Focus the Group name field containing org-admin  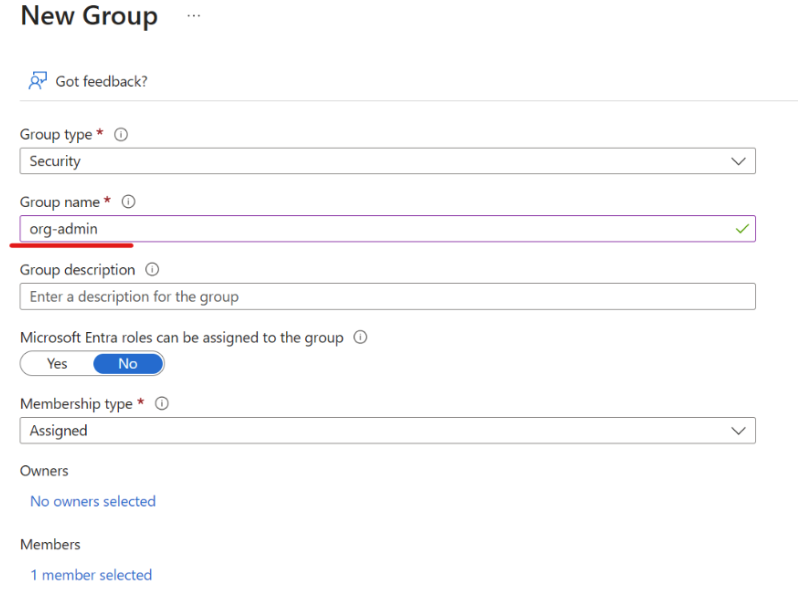370,229
